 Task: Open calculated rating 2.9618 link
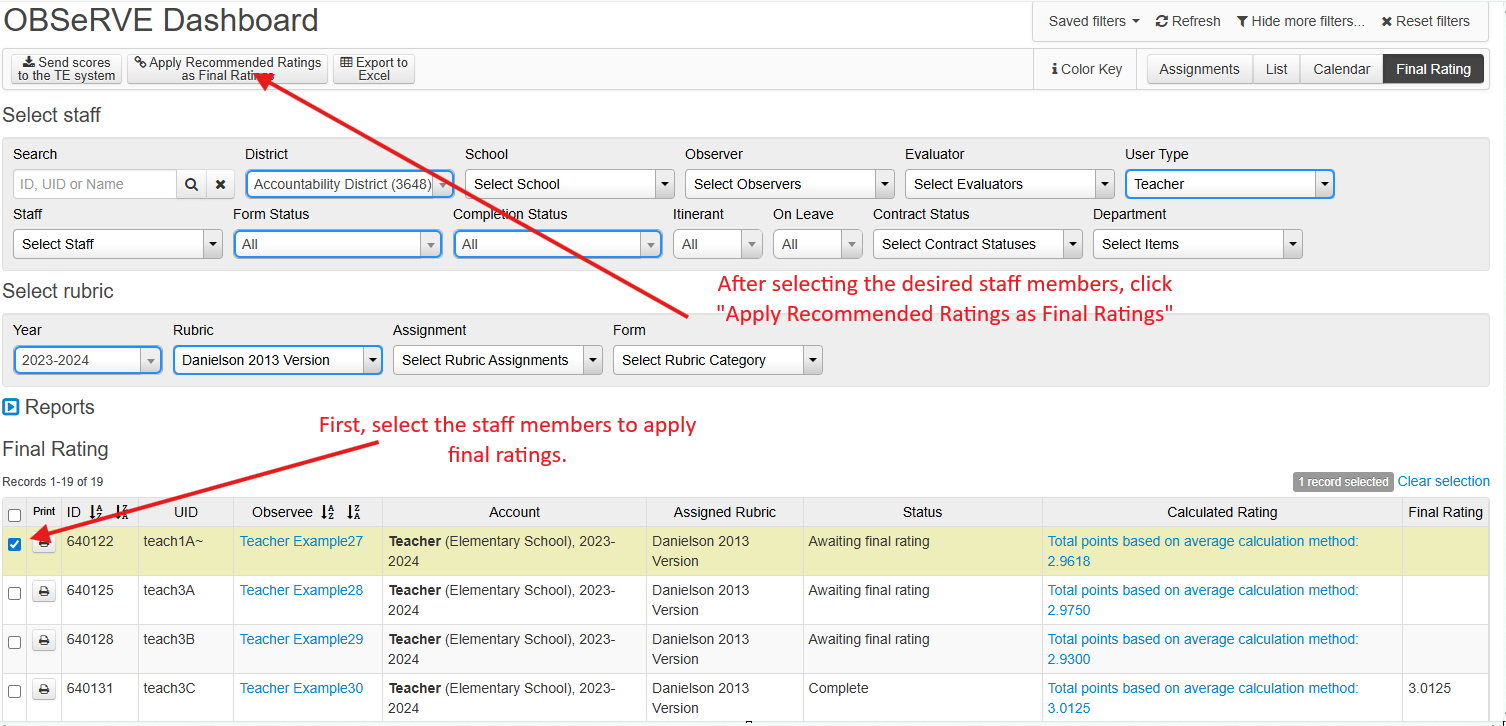click(1203, 551)
